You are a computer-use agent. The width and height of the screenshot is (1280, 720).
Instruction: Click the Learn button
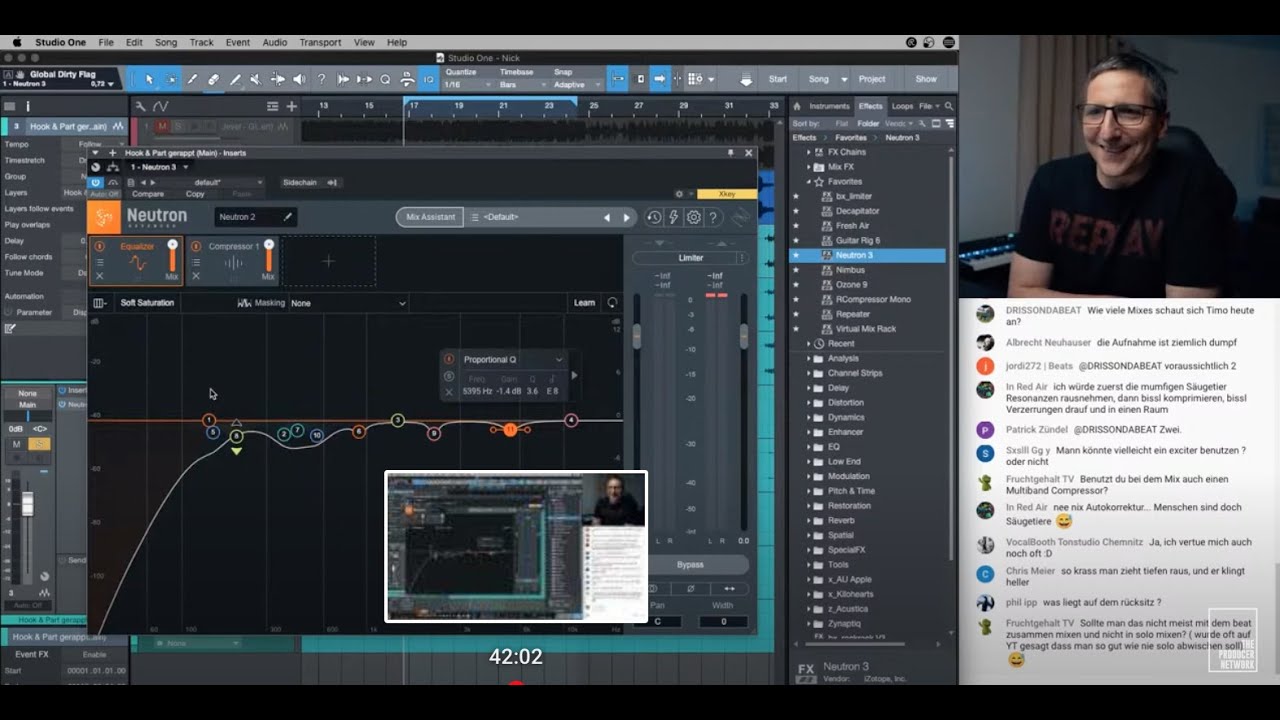(x=584, y=303)
